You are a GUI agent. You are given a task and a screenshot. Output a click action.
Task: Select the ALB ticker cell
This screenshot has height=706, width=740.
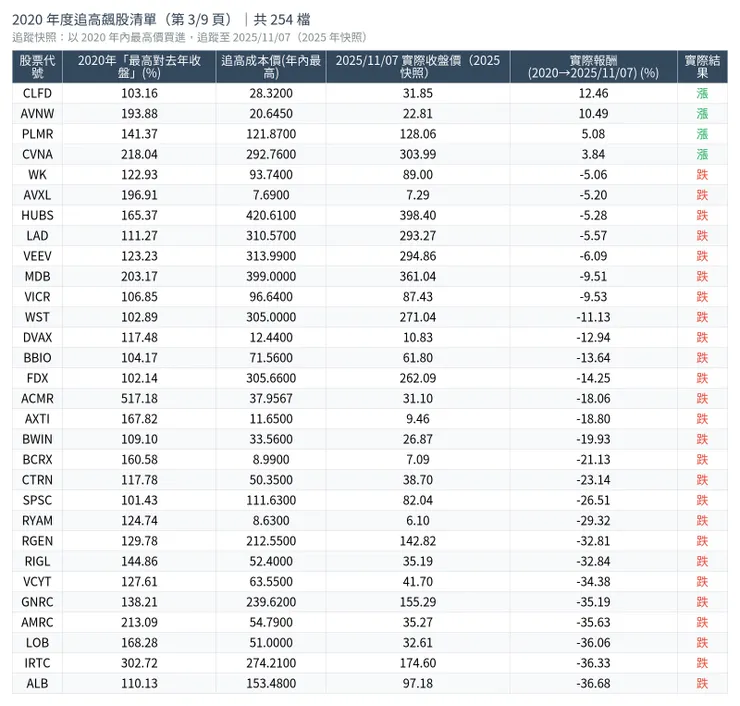tap(37, 683)
